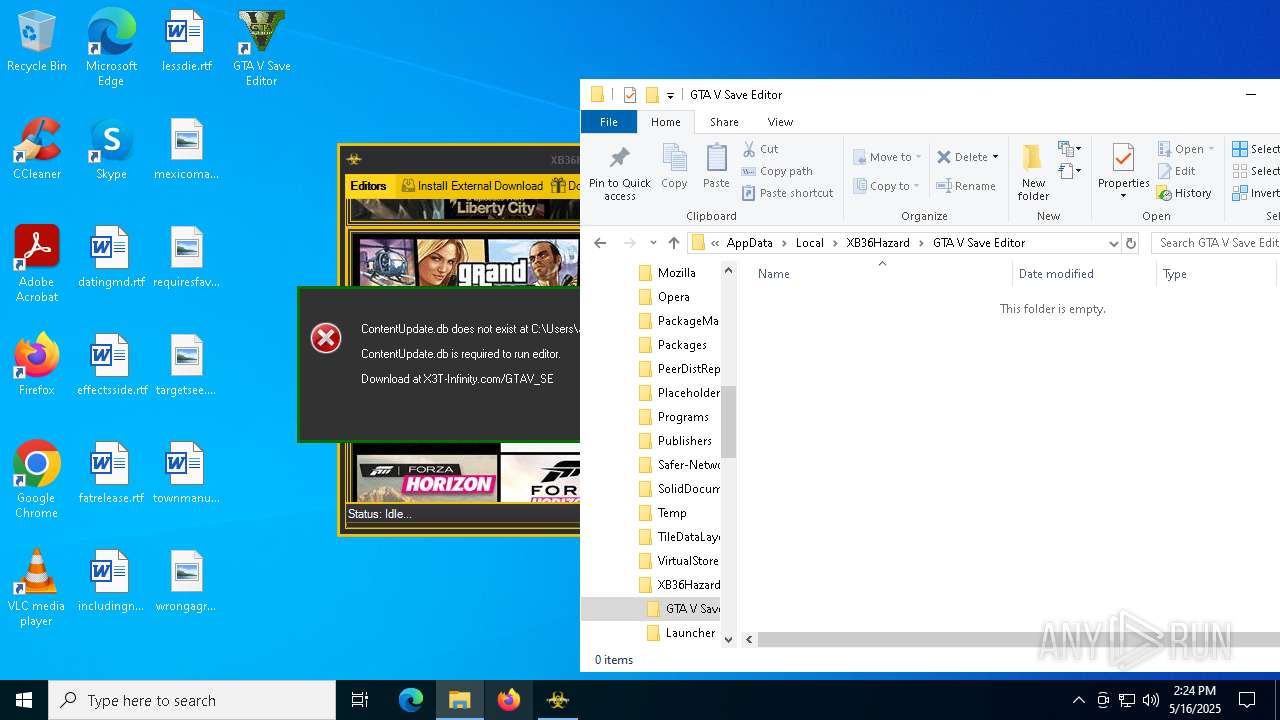
Task: Open Microsoft Edge desktop shortcut
Action: 111,48
